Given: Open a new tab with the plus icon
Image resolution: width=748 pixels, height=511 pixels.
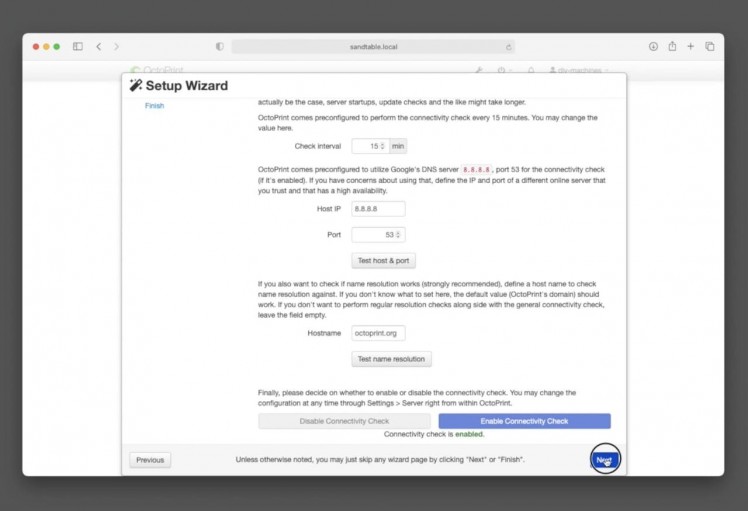Looking at the screenshot, I should [690, 46].
